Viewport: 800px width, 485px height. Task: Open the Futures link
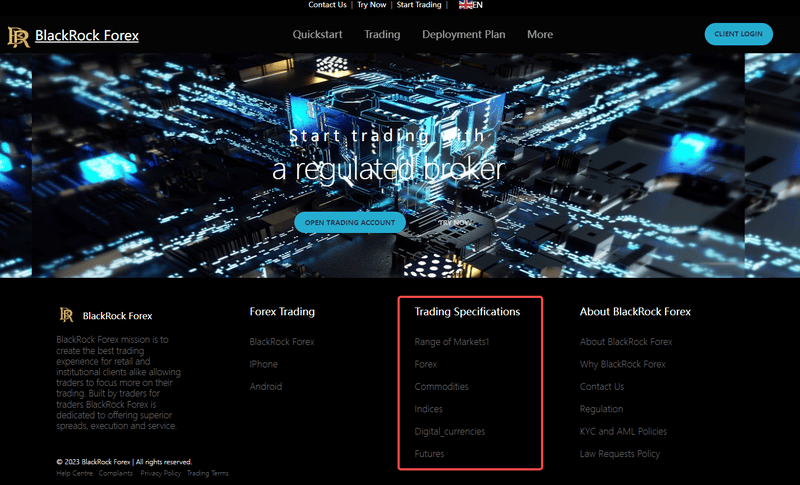pyautogui.click(x=429, y=454)
